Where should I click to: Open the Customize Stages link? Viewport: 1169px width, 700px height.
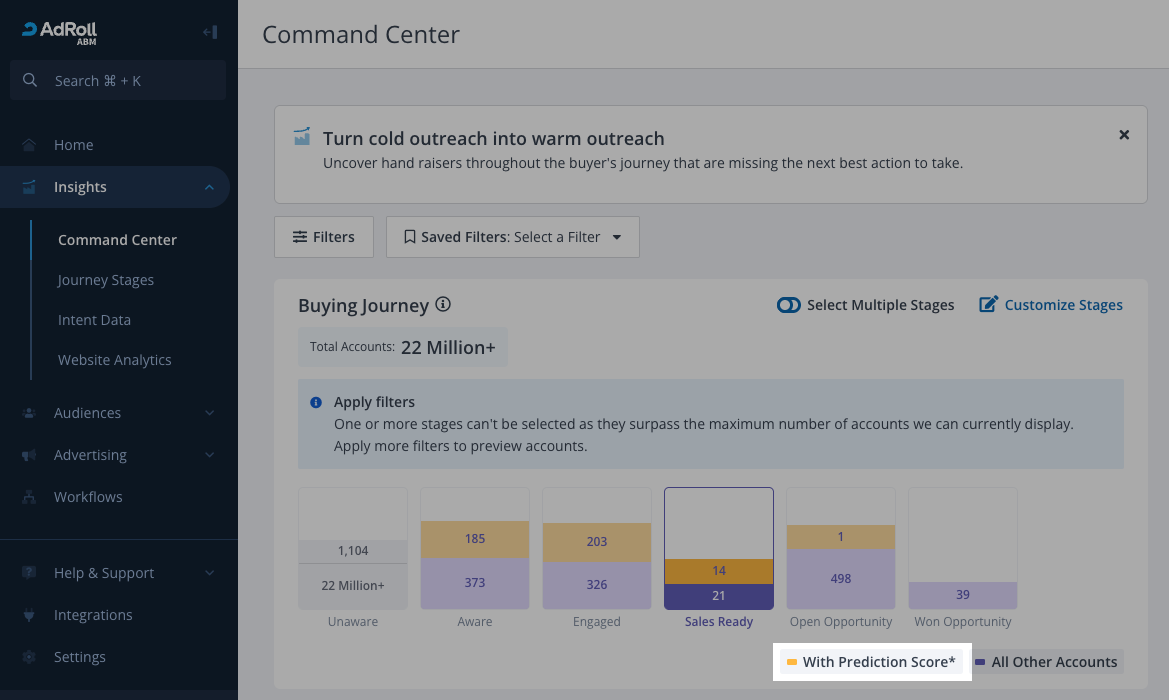tap(1050, 305)
